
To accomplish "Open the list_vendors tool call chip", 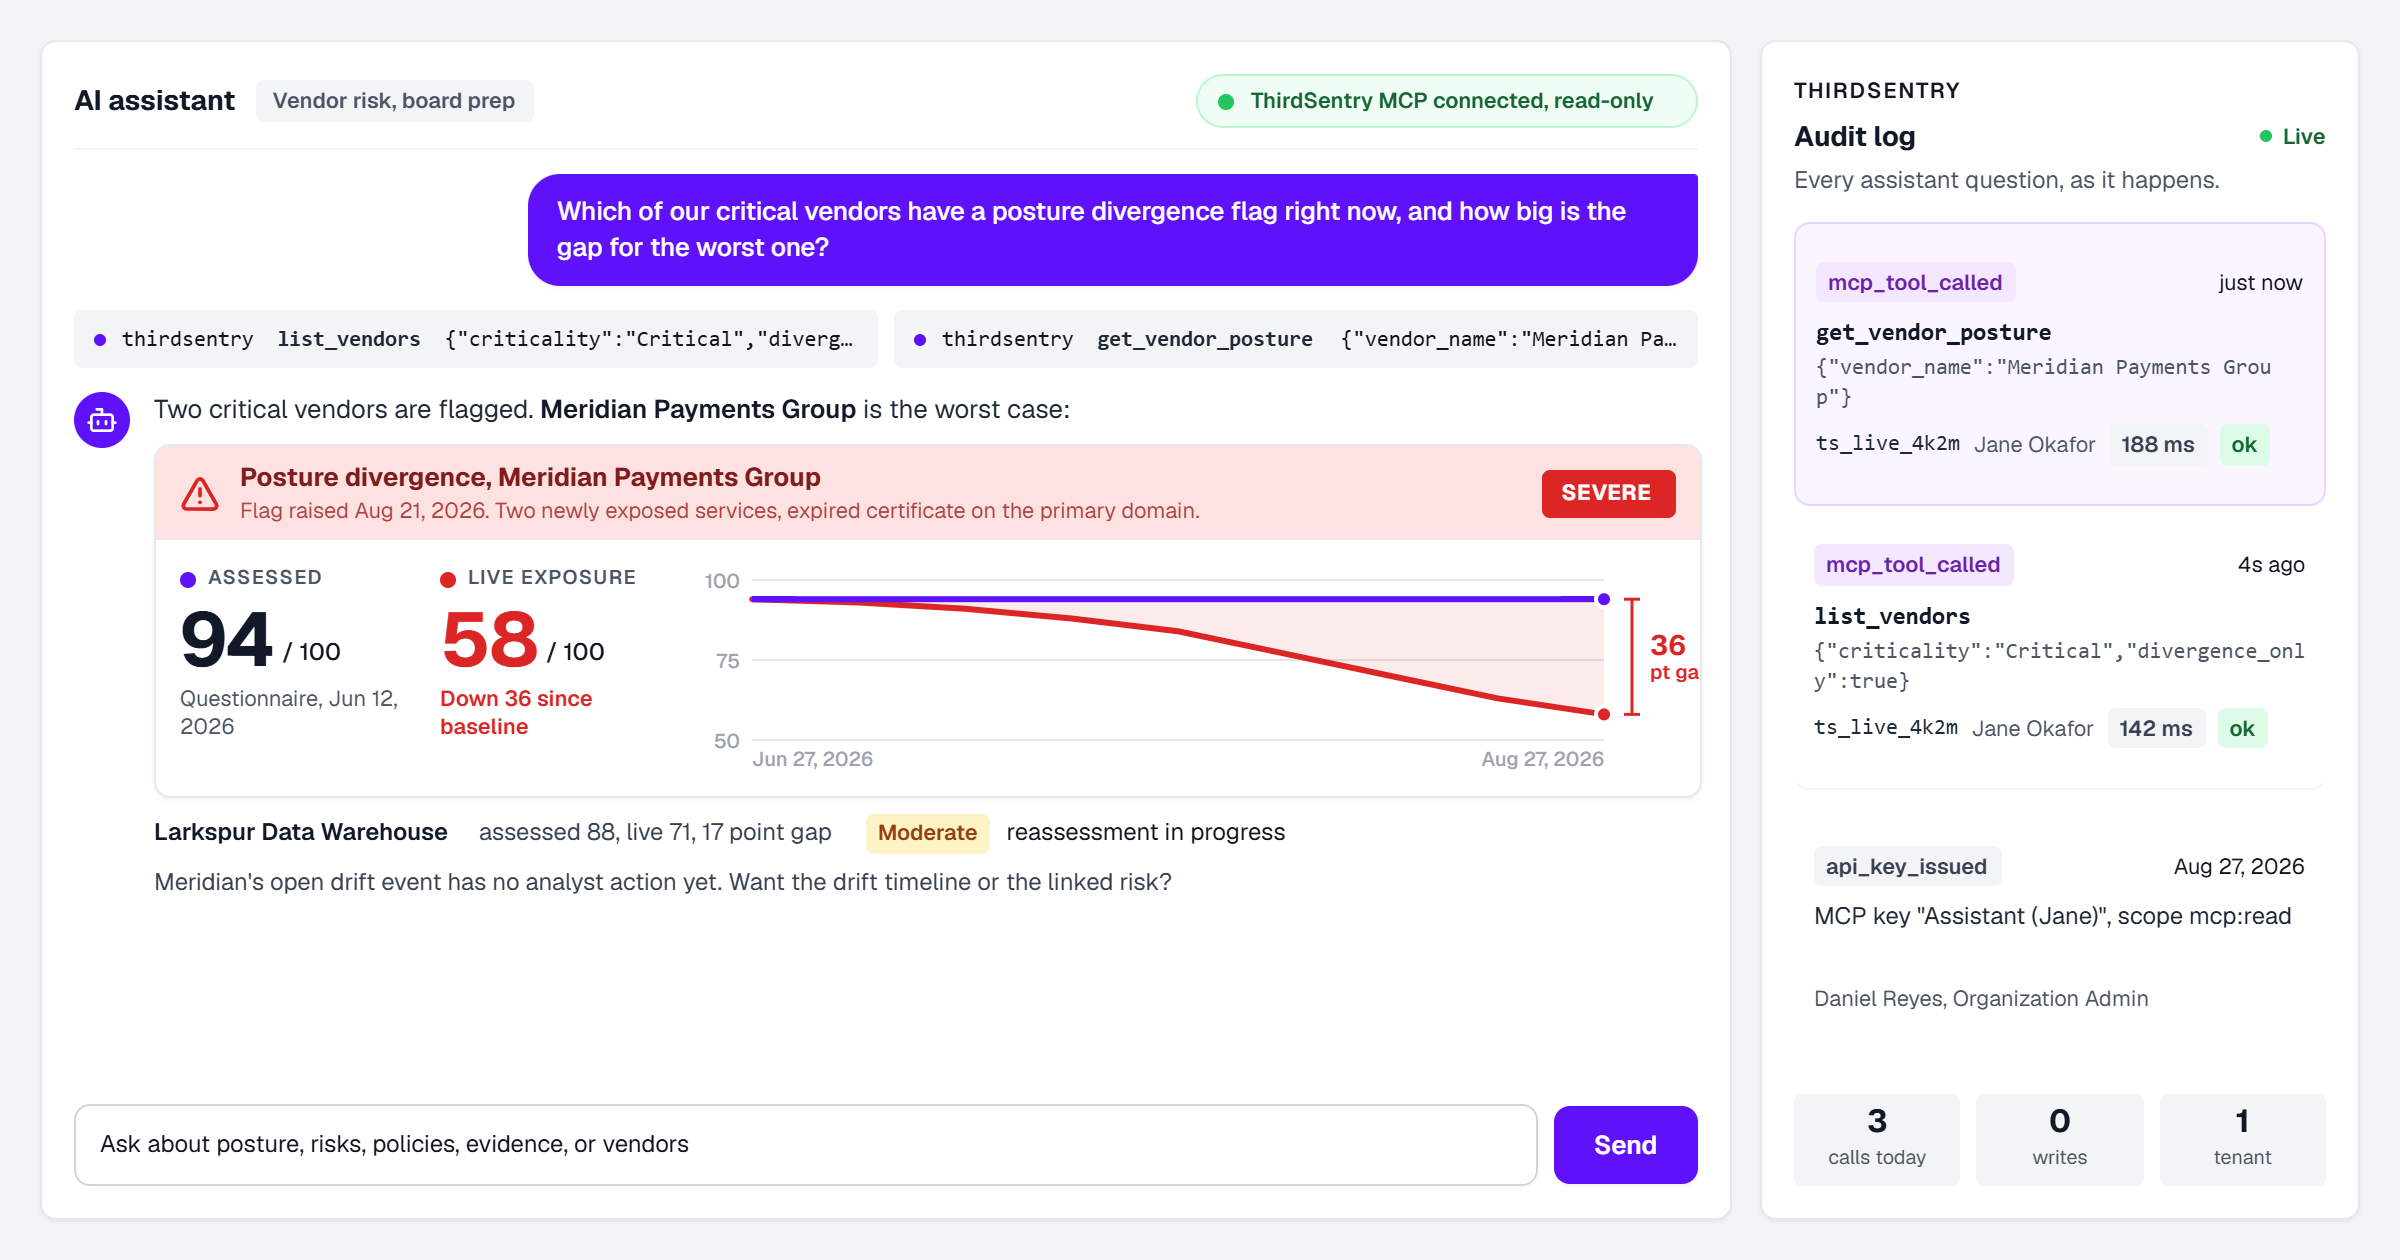I will [x=476, y=339].
